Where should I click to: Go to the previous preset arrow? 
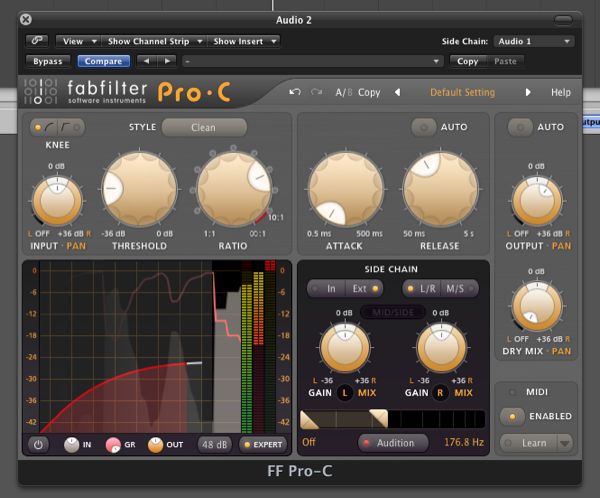pyautogui.click(x=397, y=92)
